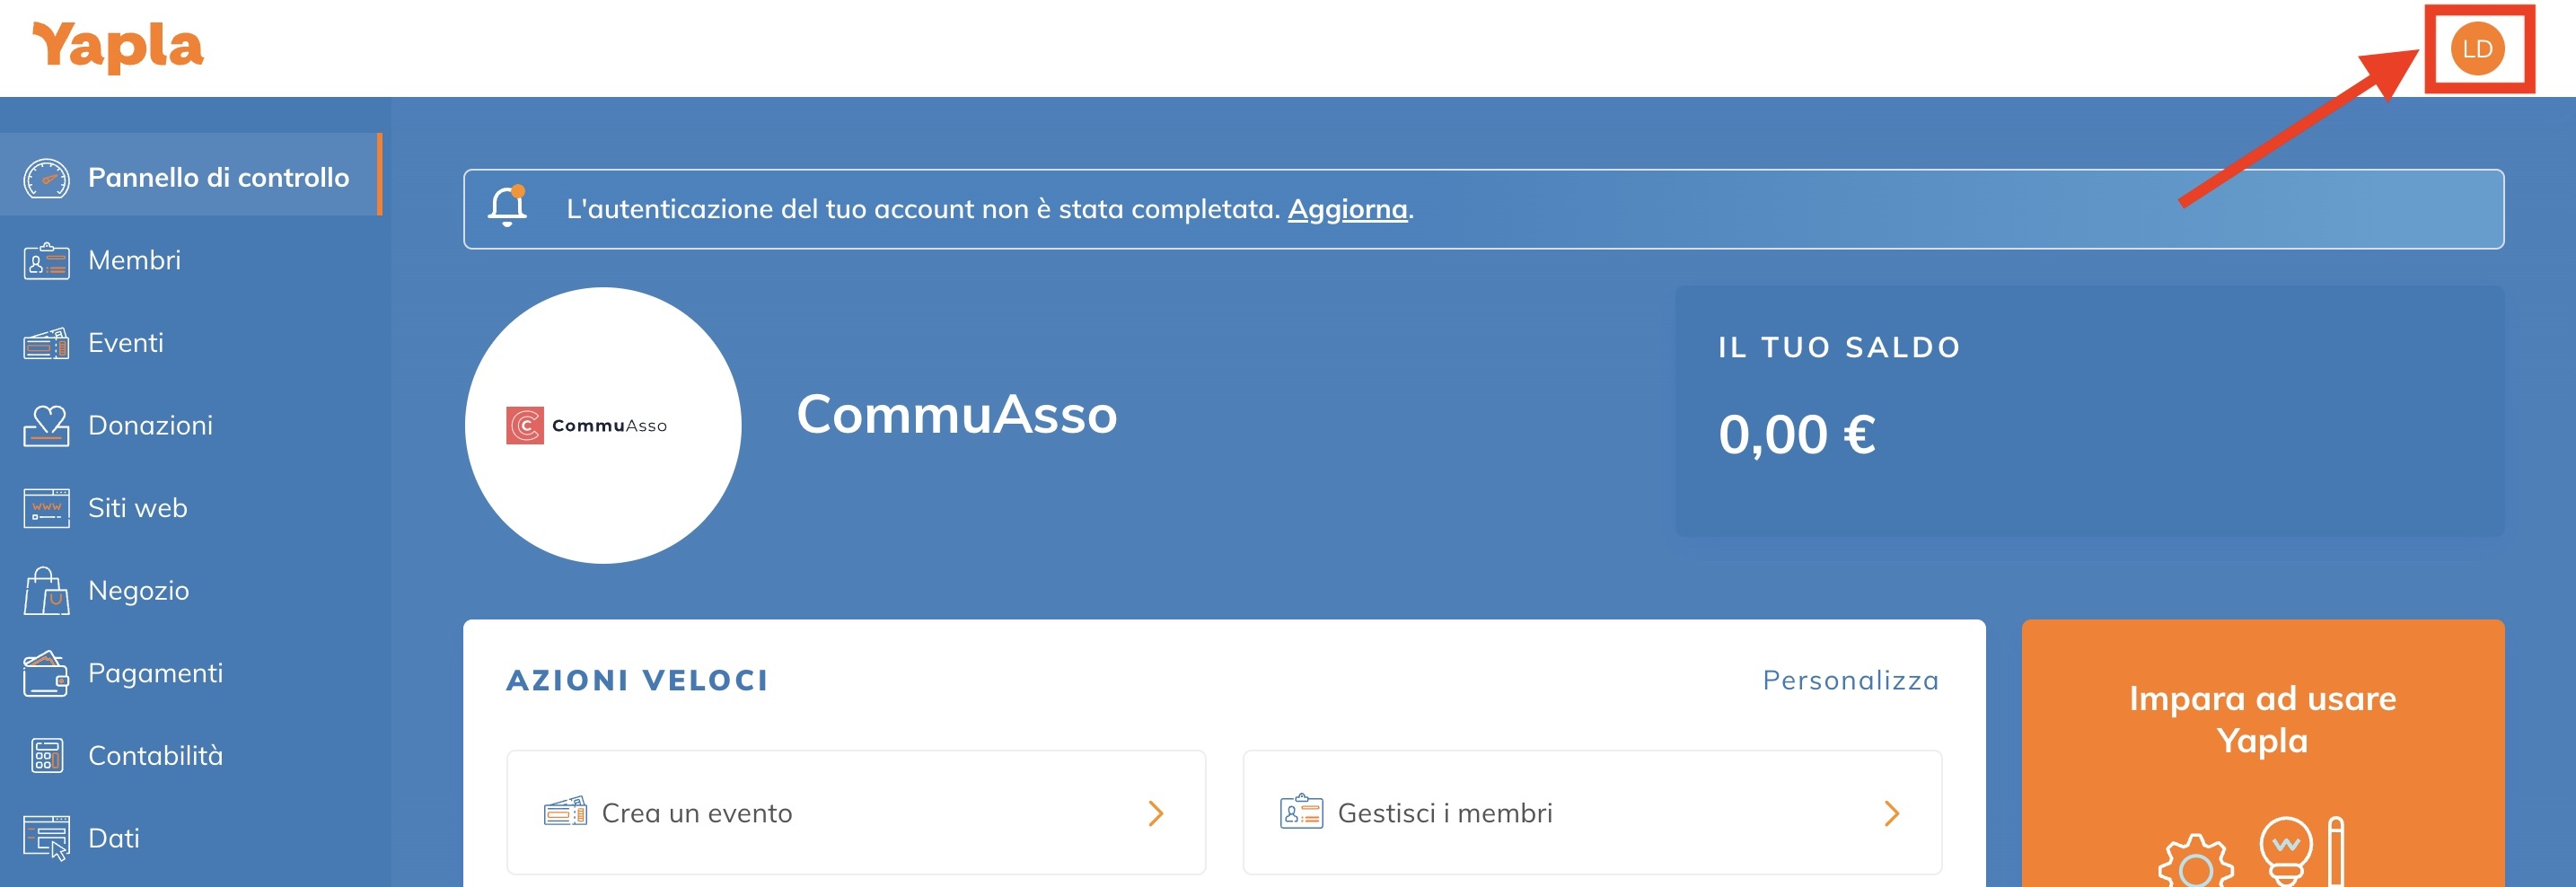Click the Contabilità calculator icon
Viewport: 2576px width, 887px height.
click(x=46, y=756)
